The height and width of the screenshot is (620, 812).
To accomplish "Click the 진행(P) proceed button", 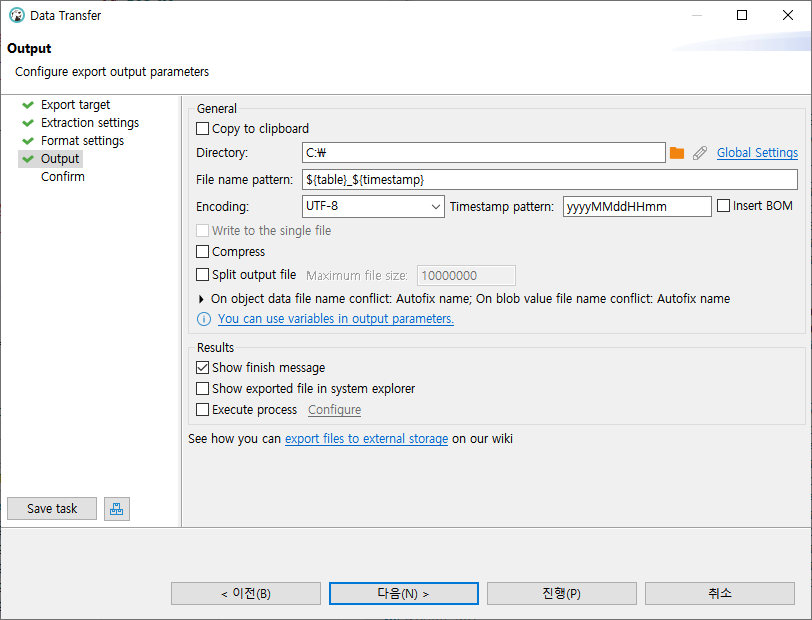I will [x=561, y=594].
